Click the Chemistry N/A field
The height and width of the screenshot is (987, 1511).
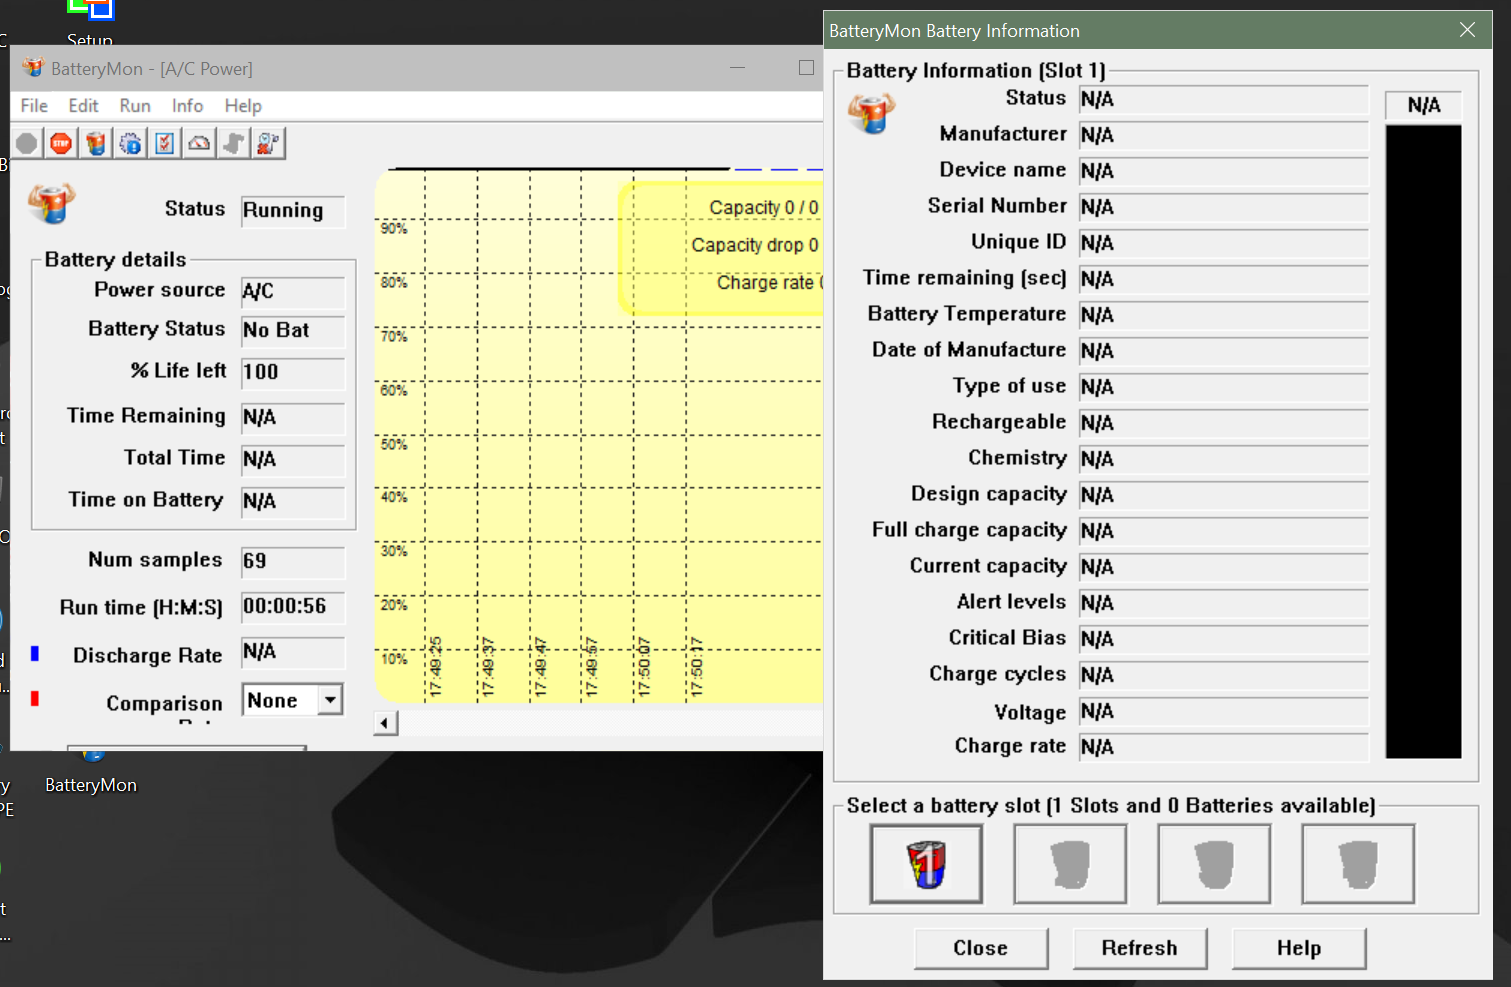click(x=1224, y=459)
